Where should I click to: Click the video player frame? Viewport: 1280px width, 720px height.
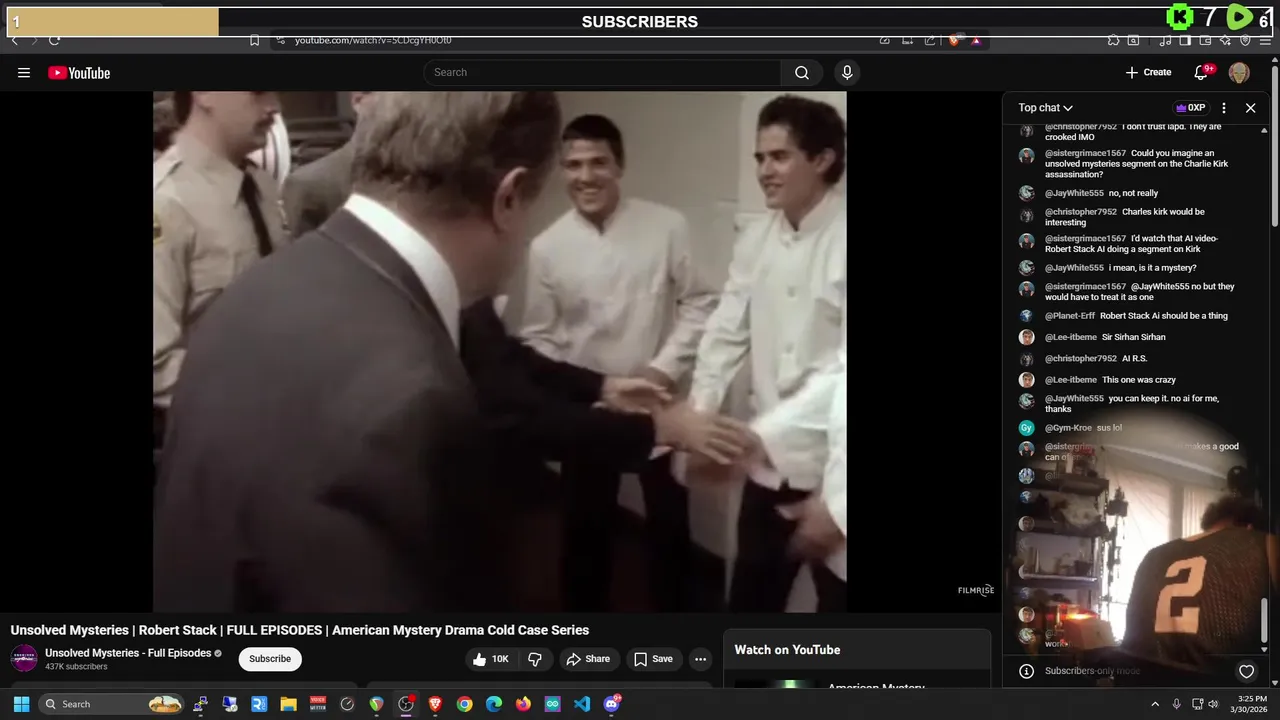pyautogui.click(x=500, y=352)
